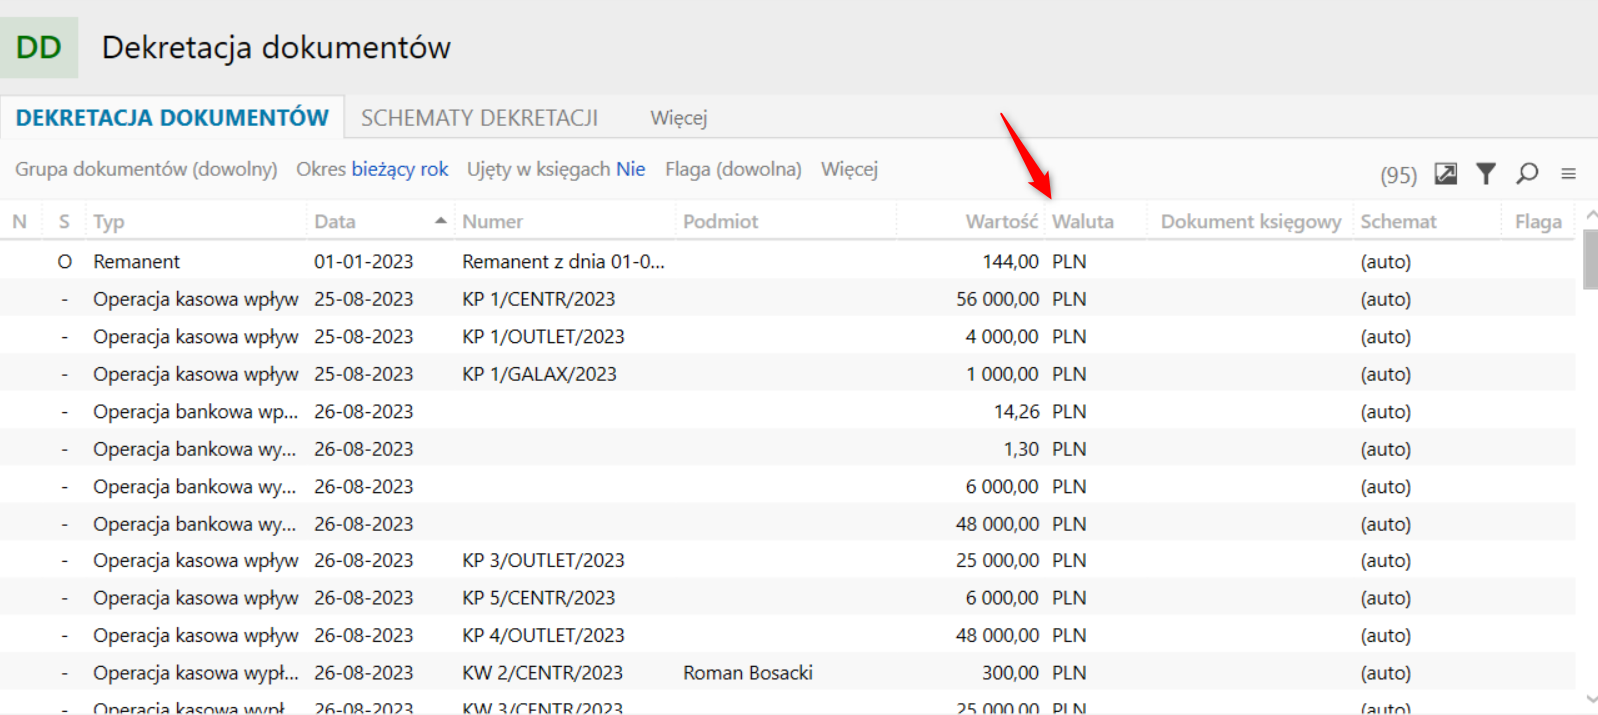Click the vertical scrollbar thumb
1598x715 pixels.
[1590, 259]
